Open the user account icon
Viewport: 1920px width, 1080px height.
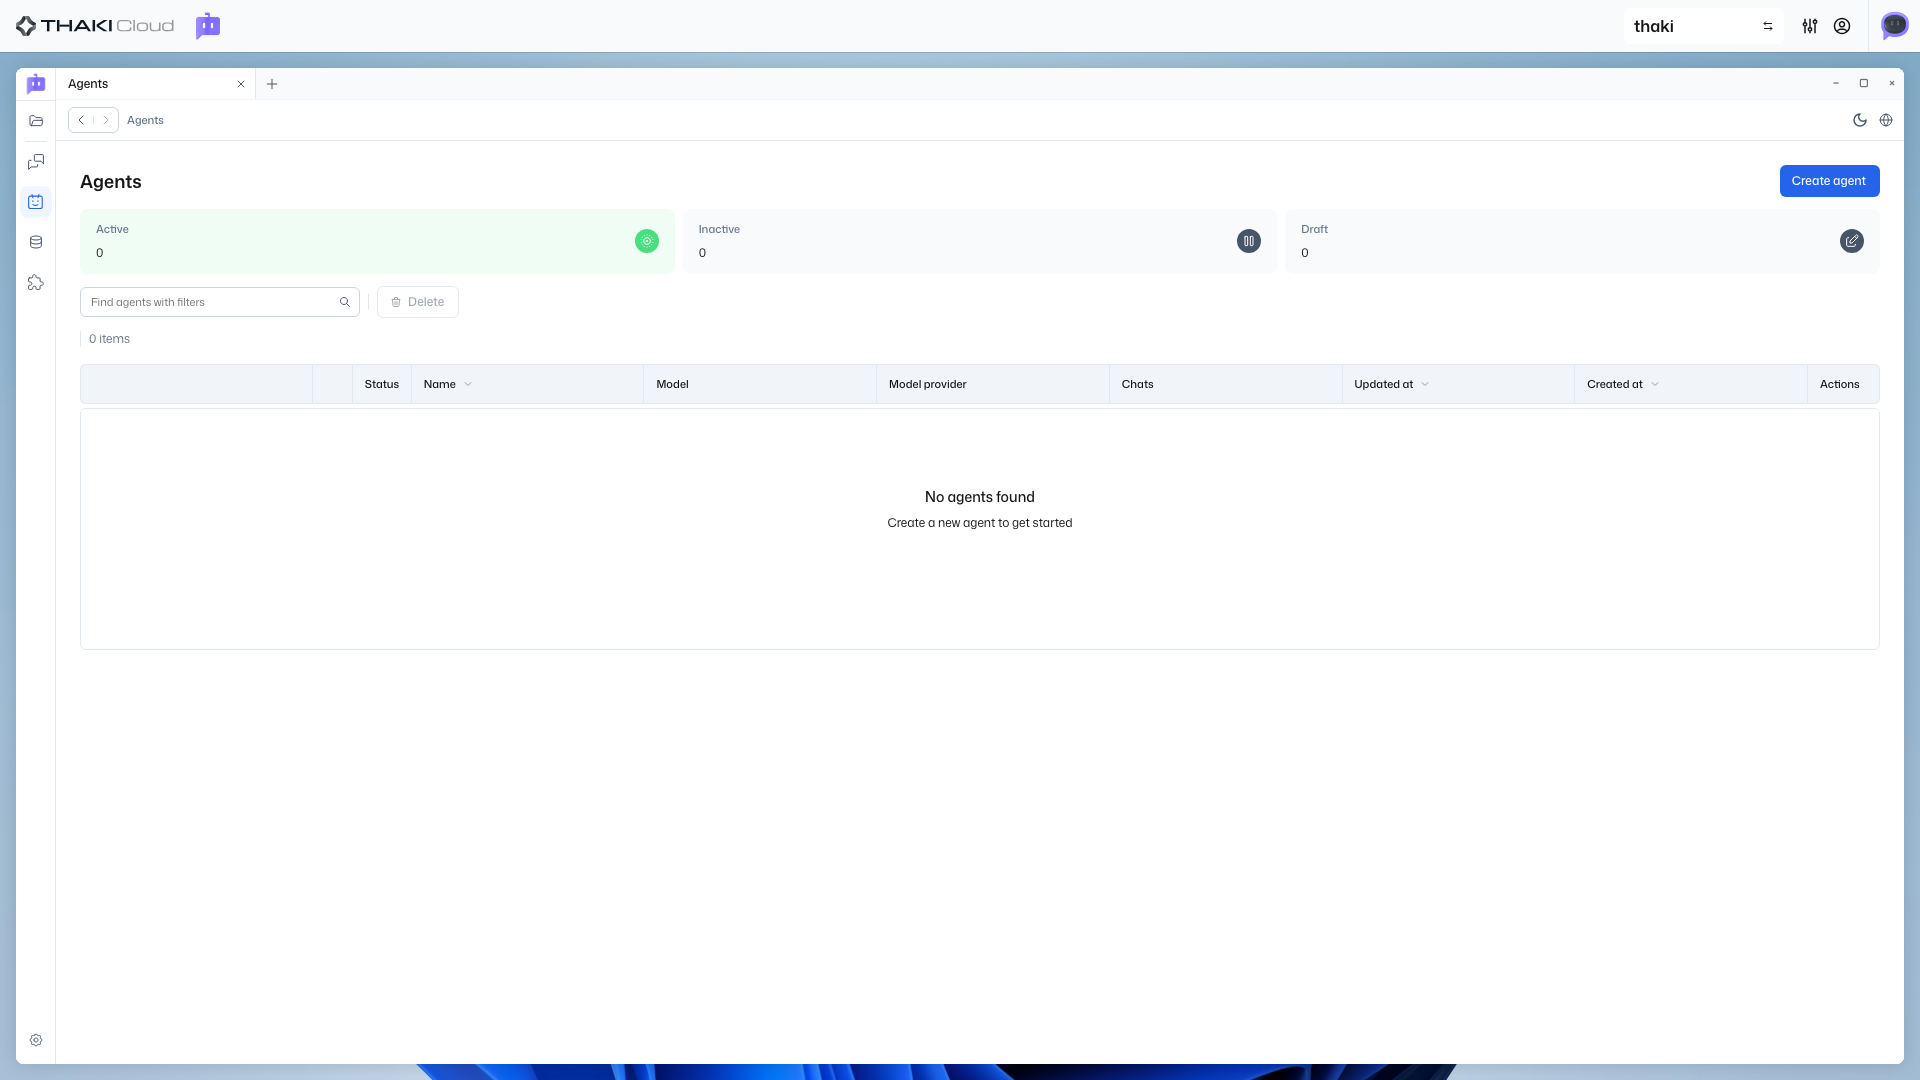[1842, 26]
